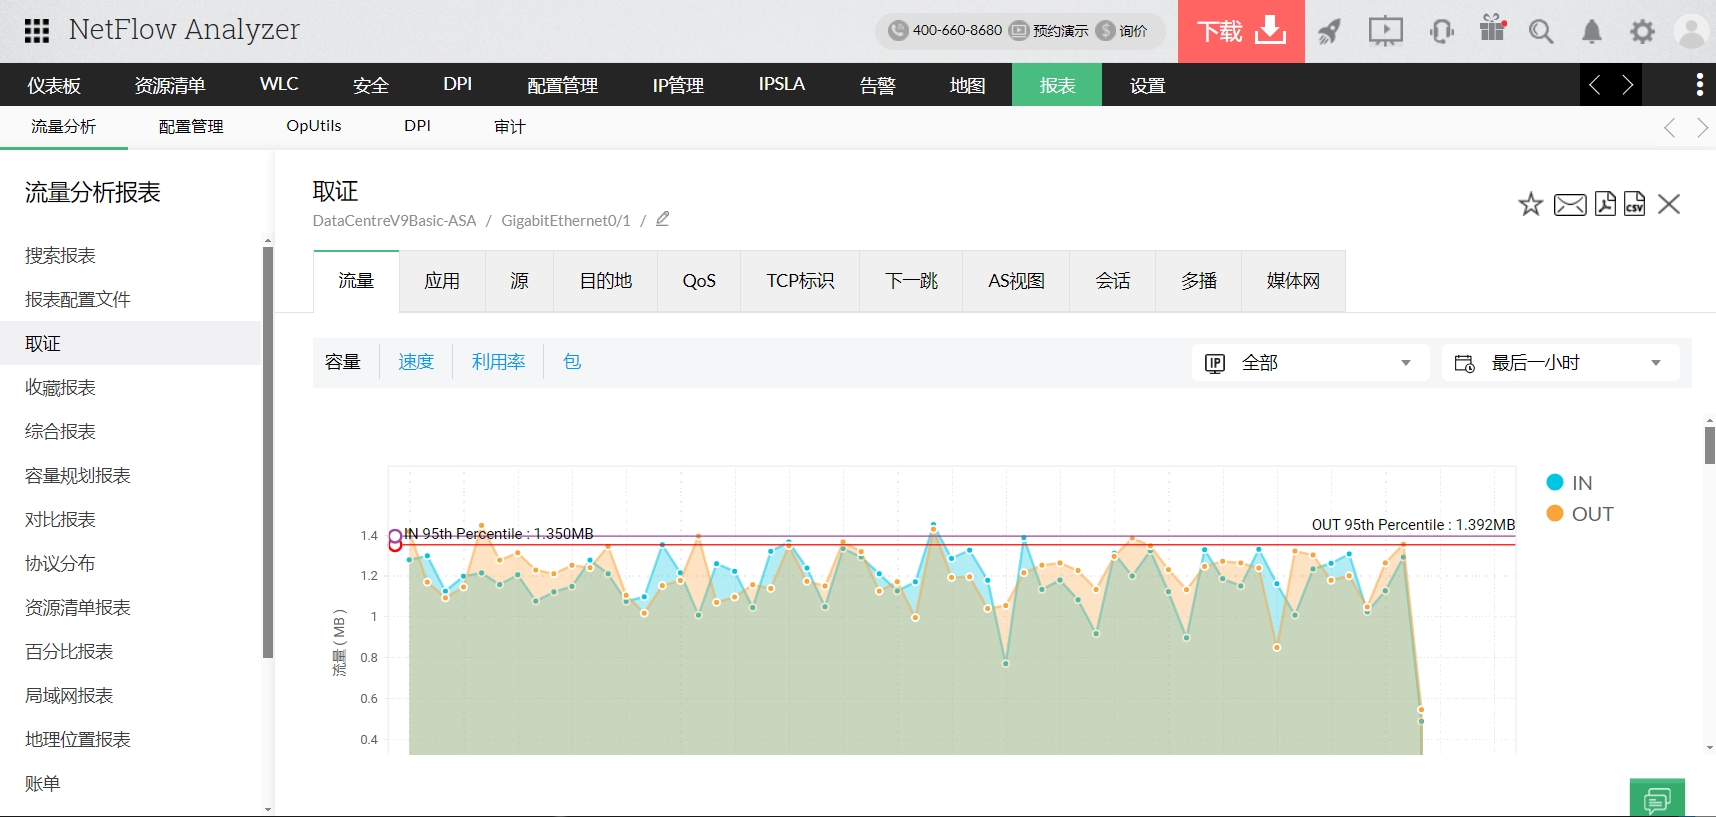The image size is (1716, 817).
Task: Click the 下载 download button
Action: (x=1240, y=32)
